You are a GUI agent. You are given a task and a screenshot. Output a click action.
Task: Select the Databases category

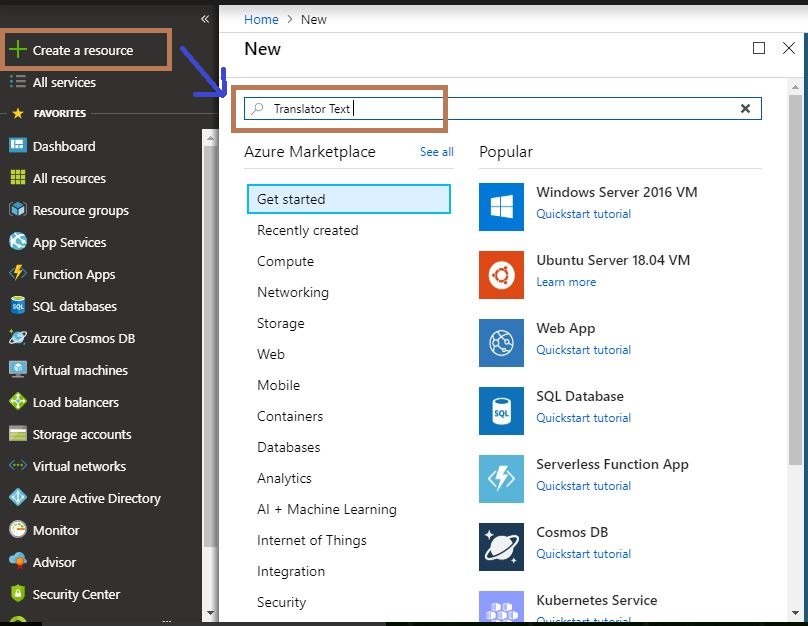289,447
